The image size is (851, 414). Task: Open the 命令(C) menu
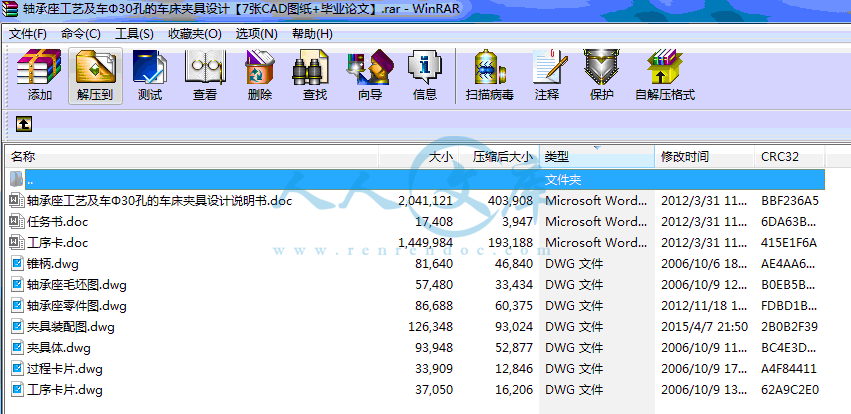81,34
